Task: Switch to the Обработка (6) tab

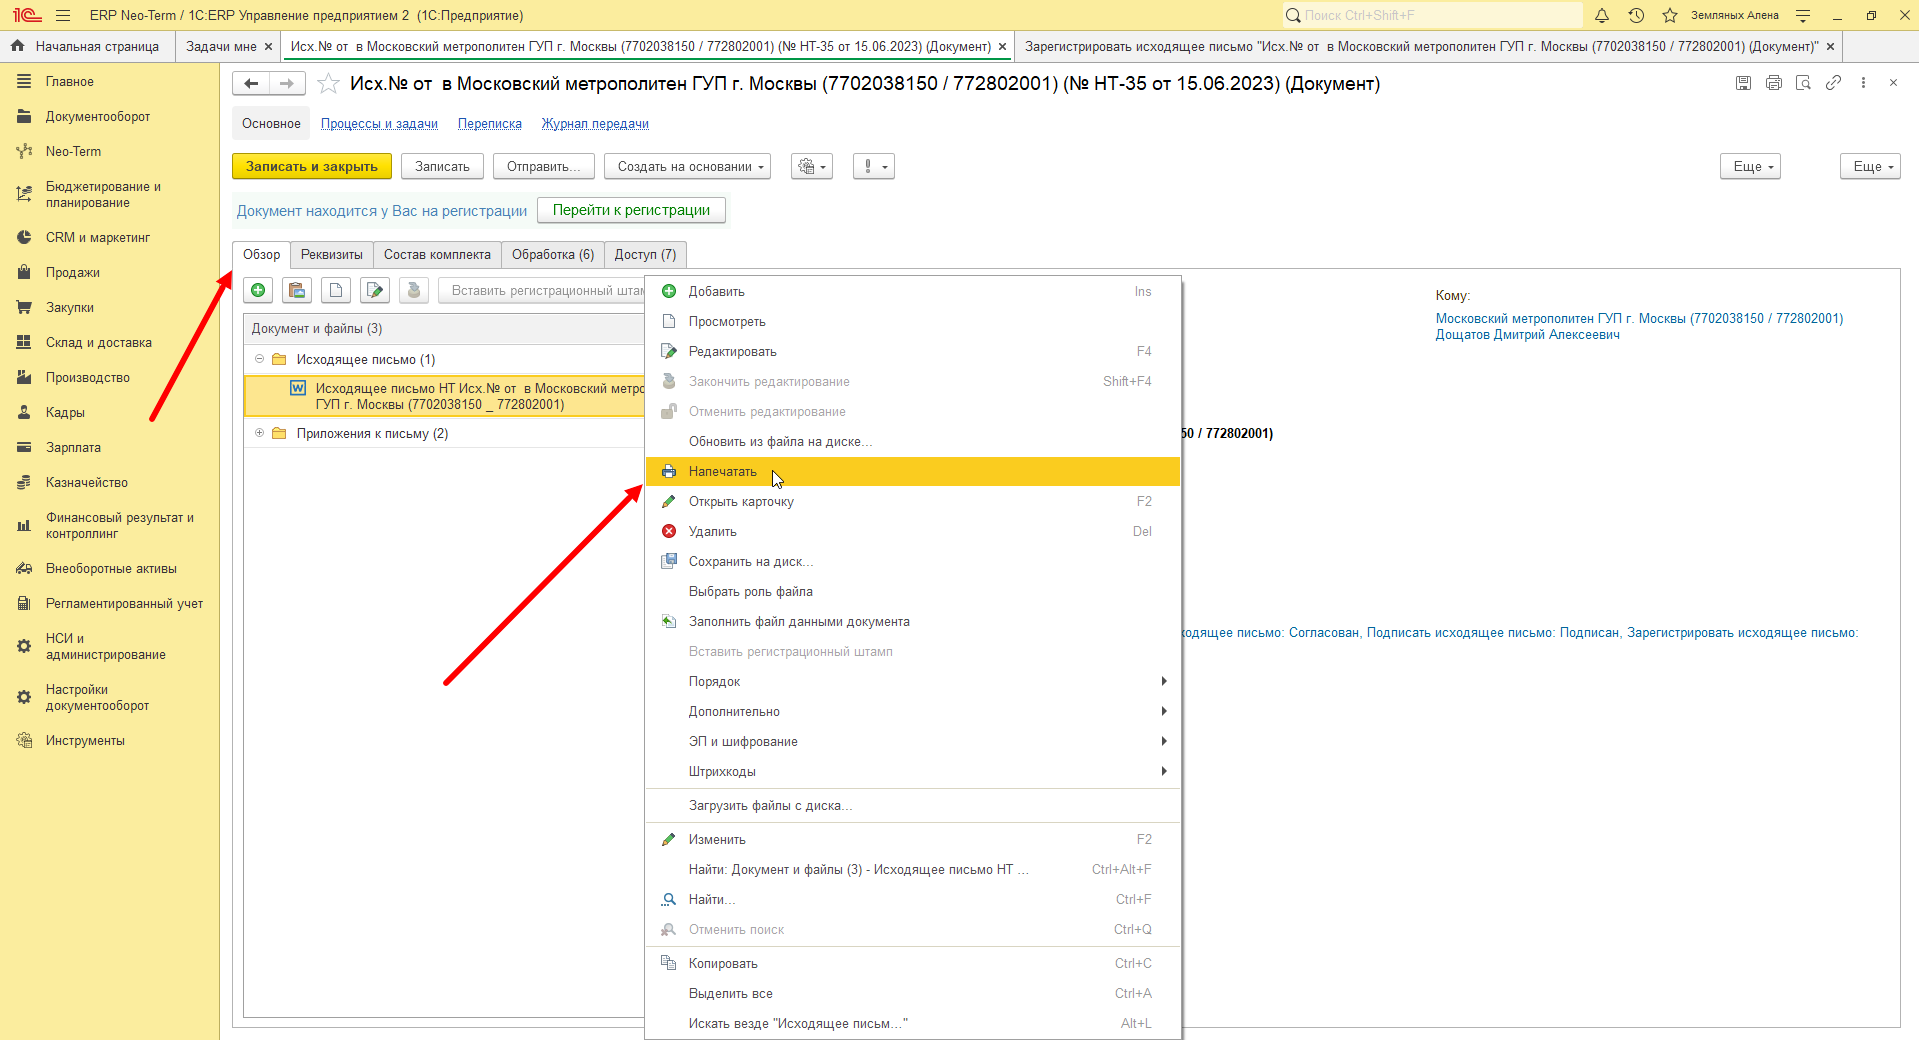Action: coord(553,255)
